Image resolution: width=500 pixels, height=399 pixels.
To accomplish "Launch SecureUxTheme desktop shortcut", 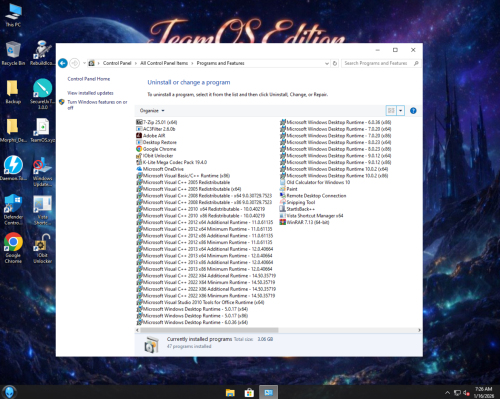I will pyautogui.click(x=42, y=94).
